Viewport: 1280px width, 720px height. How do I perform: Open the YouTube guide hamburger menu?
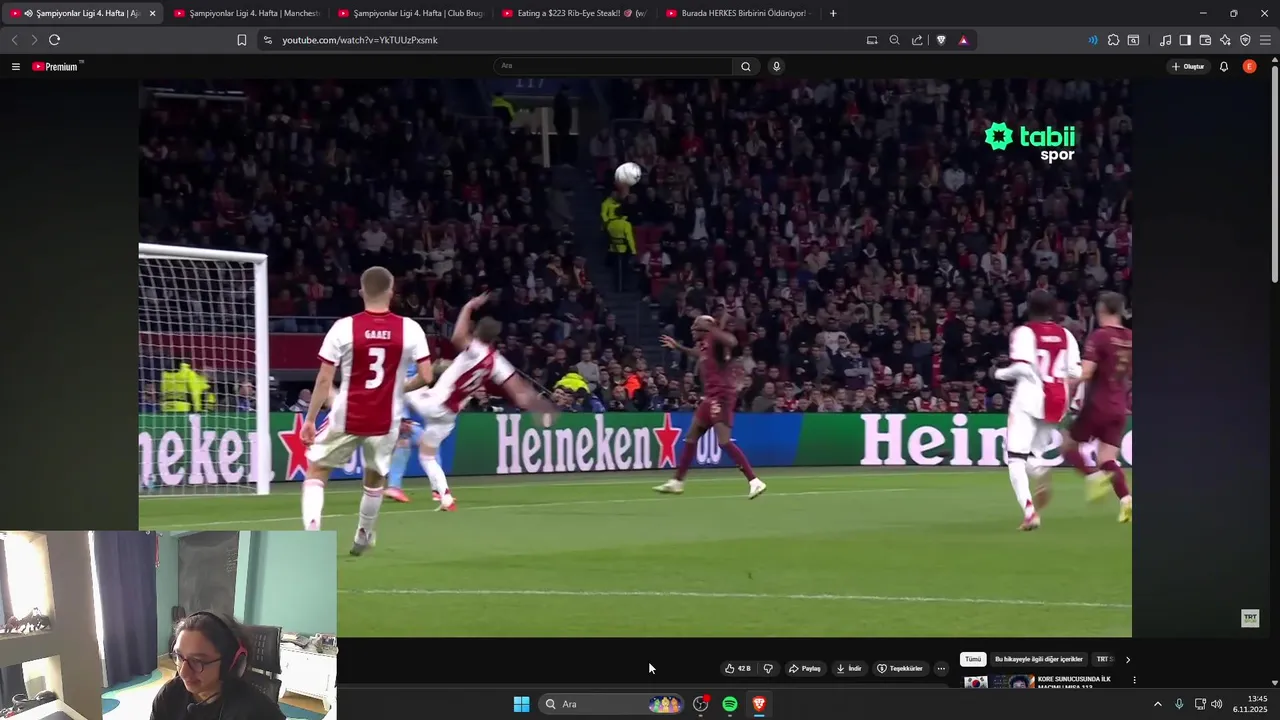click(15, 67)
